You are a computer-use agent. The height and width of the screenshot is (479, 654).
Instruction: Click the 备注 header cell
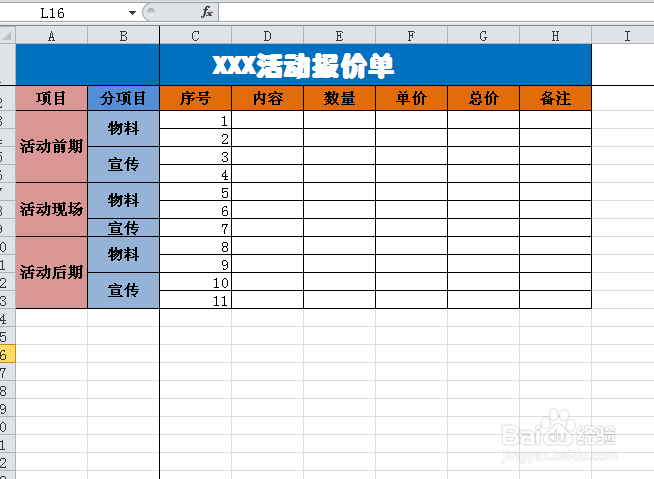tap(555, 98)
